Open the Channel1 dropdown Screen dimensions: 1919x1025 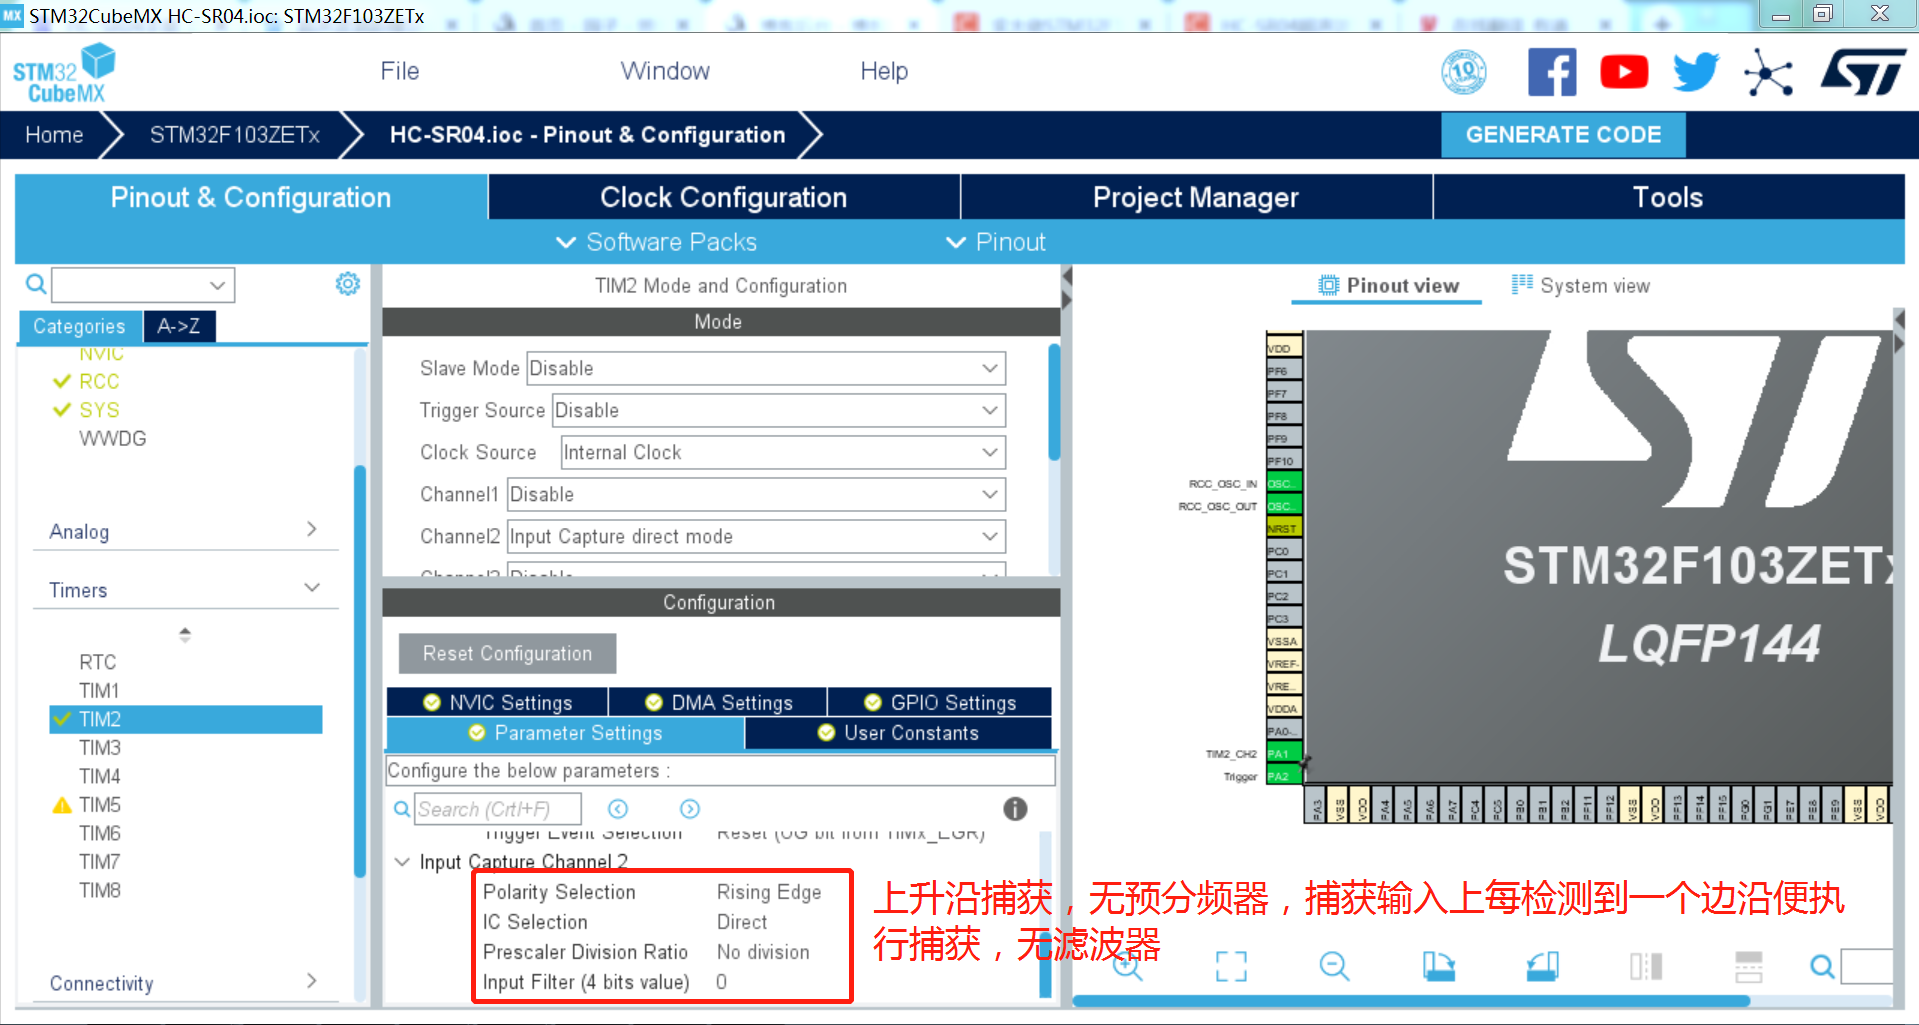[756, 494]
